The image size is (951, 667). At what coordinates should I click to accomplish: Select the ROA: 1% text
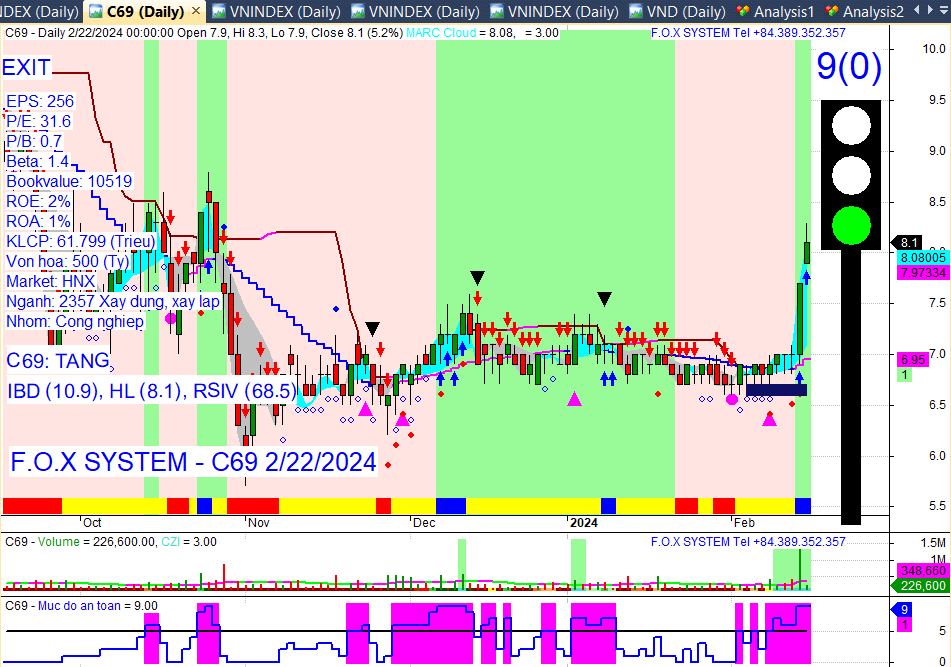tap(38, 221)
